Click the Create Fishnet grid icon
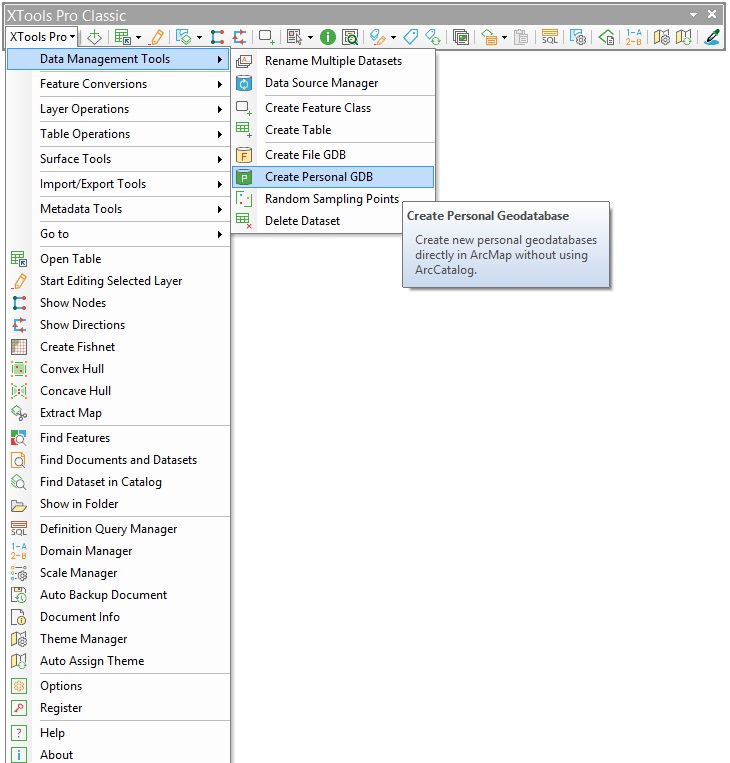730x763 pixels. pos(19,347)
